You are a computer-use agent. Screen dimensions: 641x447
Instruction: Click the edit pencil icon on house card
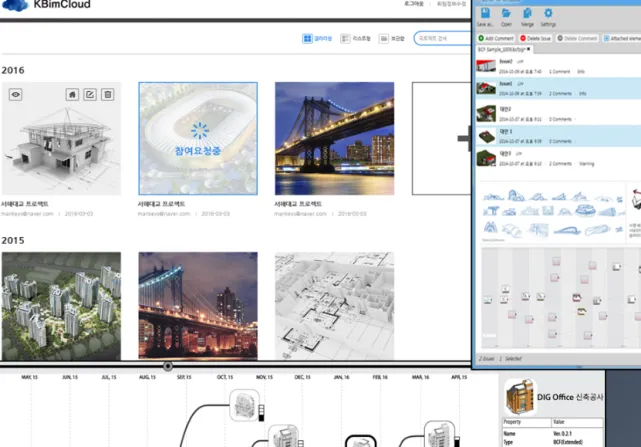tap(90, 94)
